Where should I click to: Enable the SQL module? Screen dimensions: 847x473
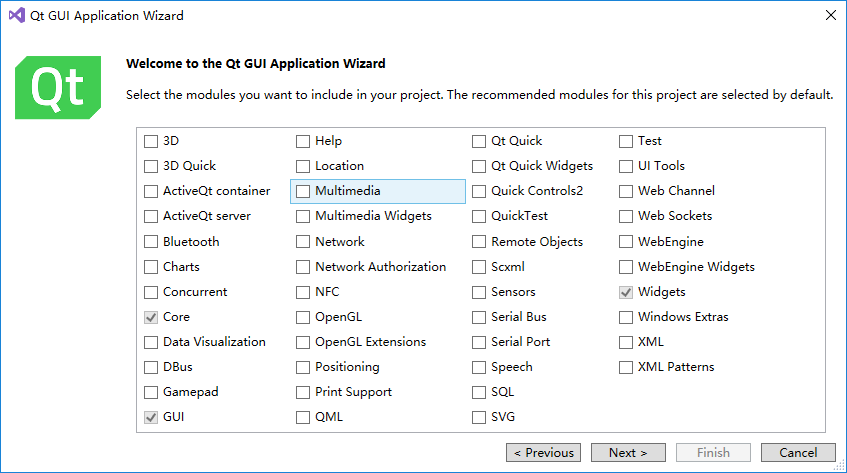pyautogui.click(x=479, y=392)
